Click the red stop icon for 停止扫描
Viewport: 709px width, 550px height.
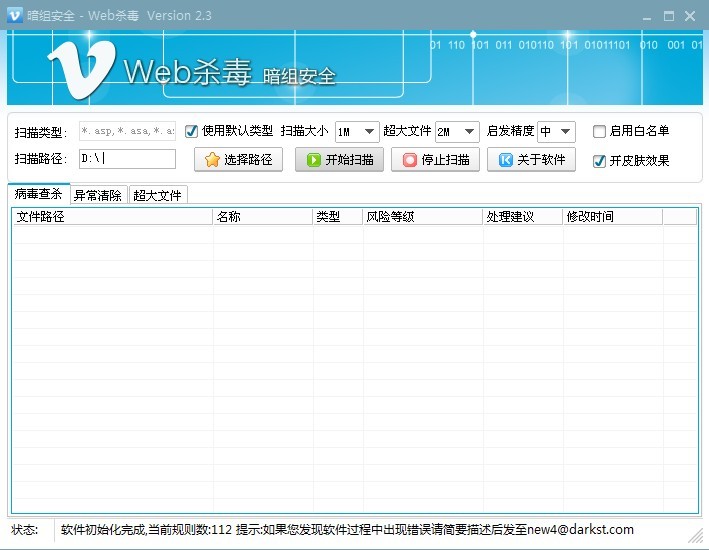410,160
